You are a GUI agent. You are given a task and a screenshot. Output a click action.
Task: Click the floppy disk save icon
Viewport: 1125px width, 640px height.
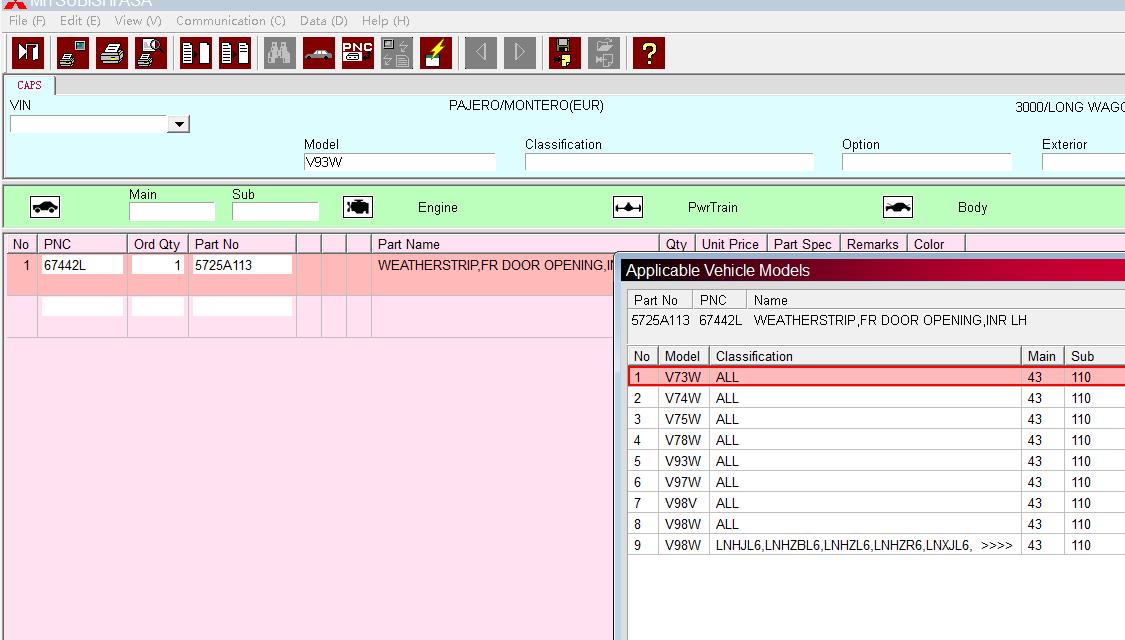565,52
